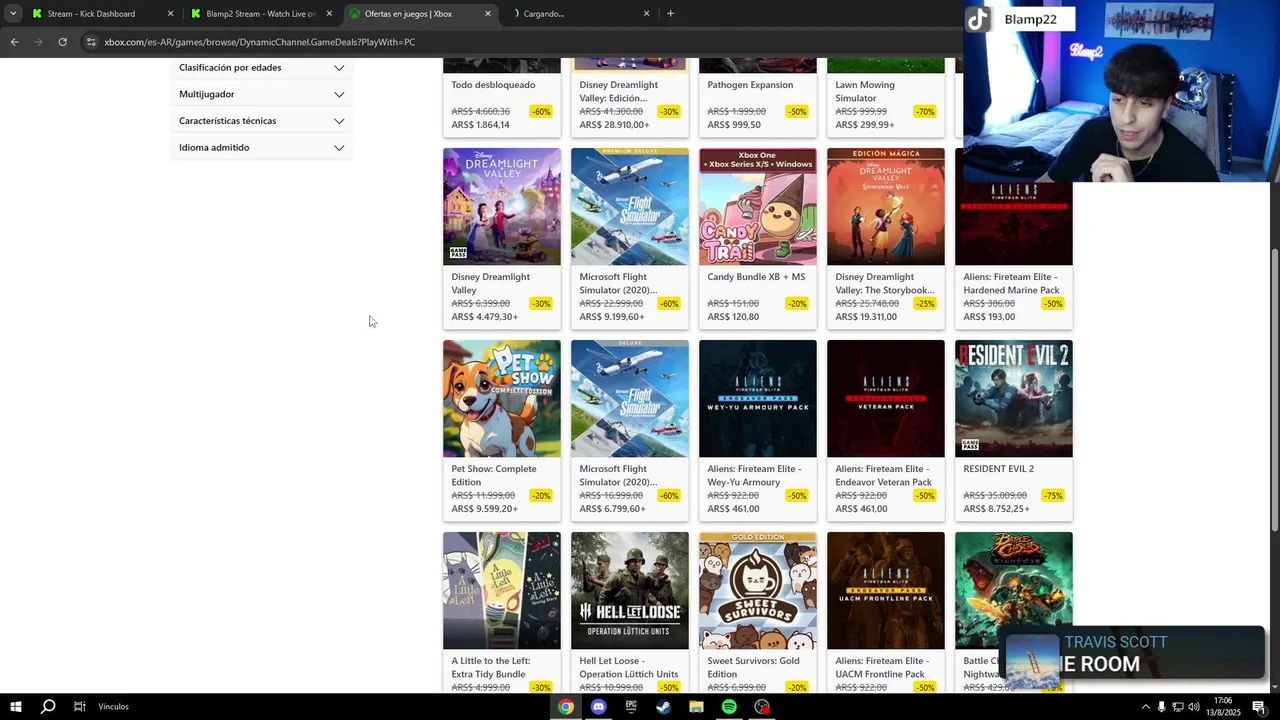Open Windows taskbar search
1280x720 pixels.
click(x=48, y=707)
